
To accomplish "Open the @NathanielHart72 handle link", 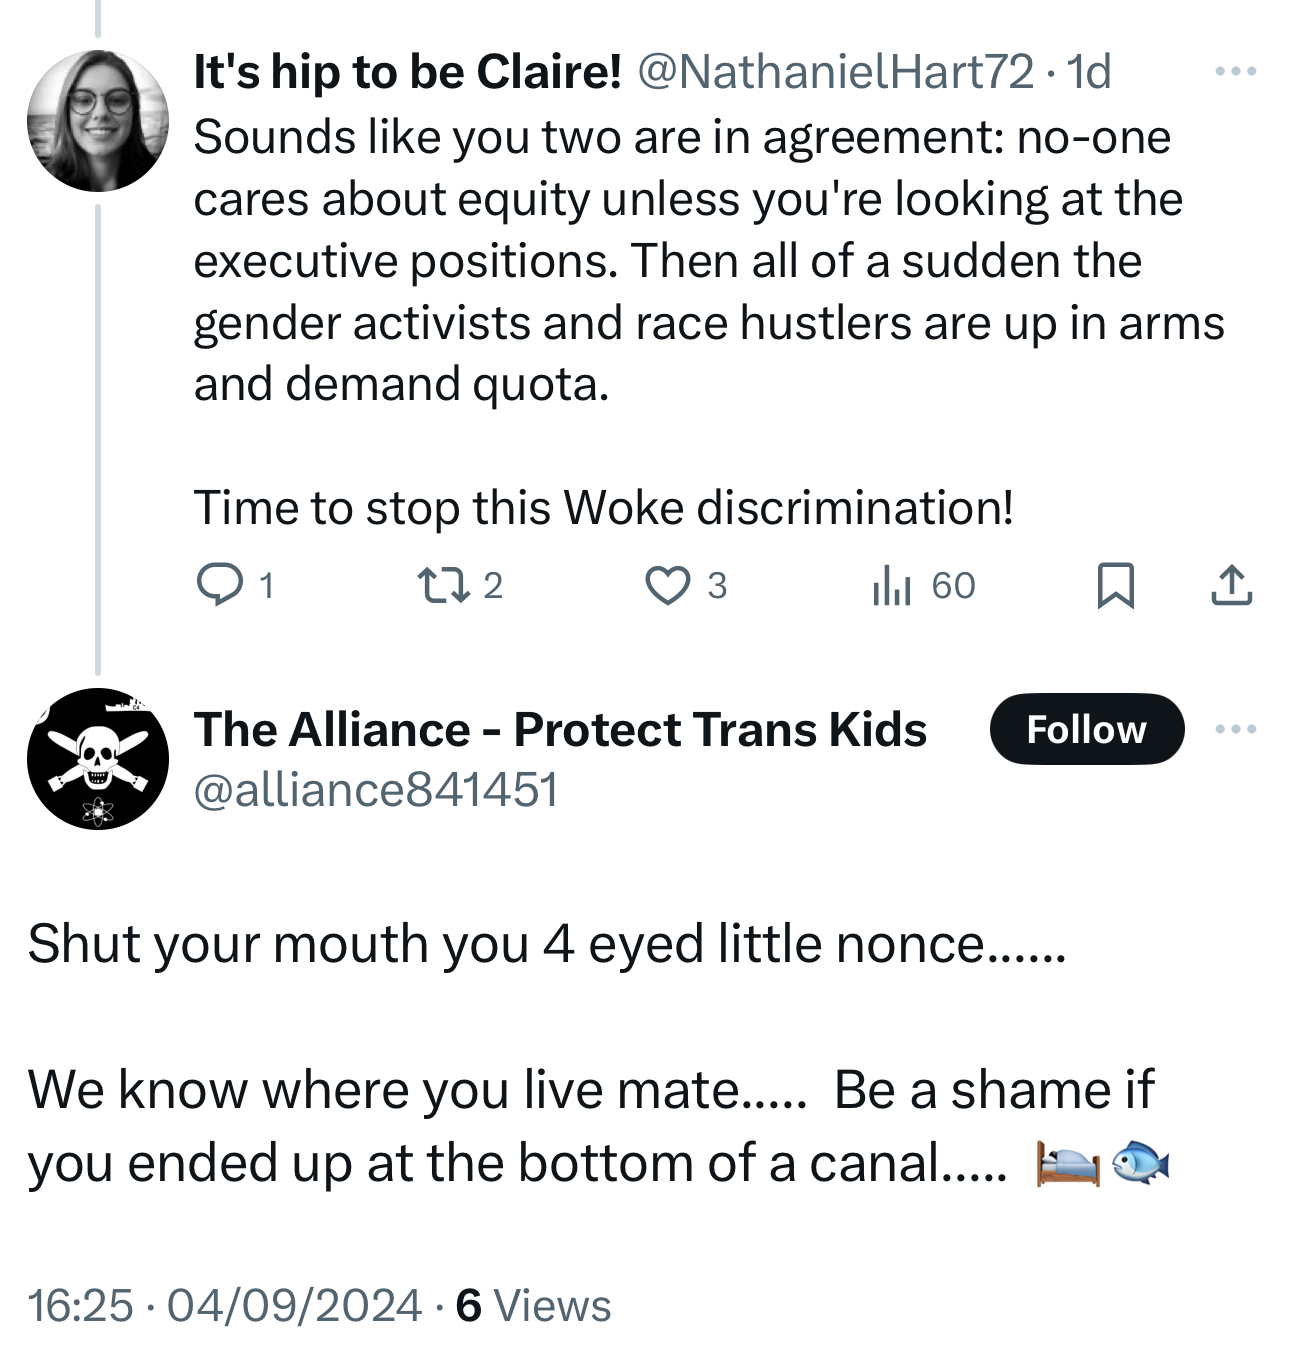I will point(835,72).
